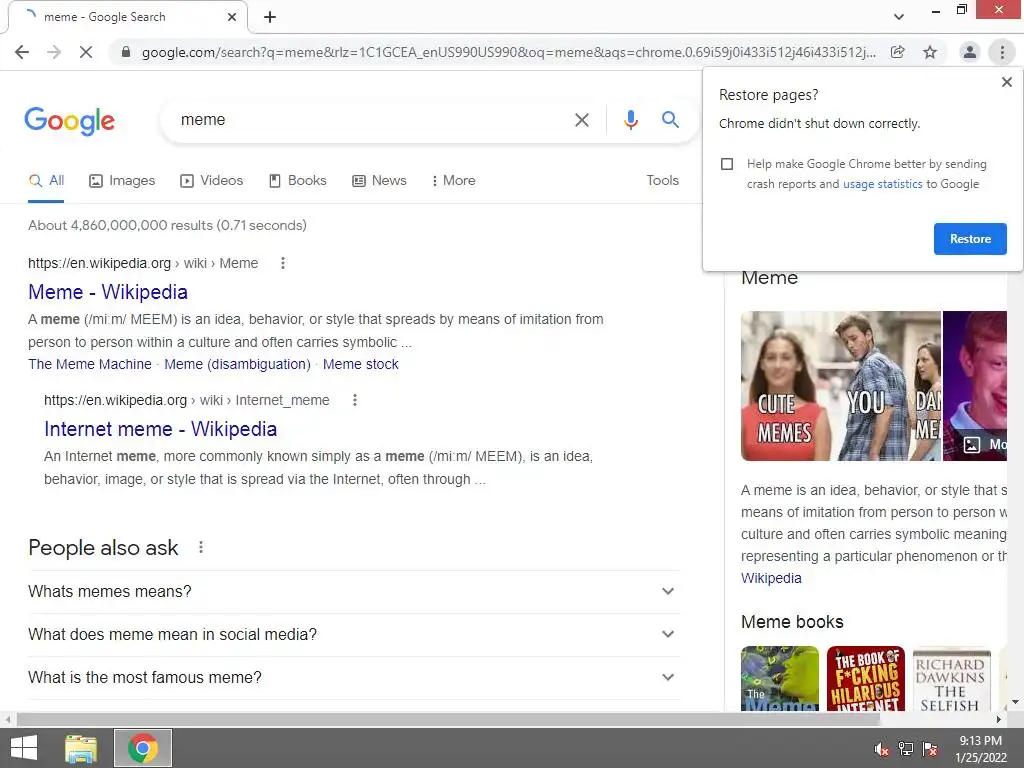
Task: Open the Bad Luck Brian meme thumbnail
Action: click(975, 386)
